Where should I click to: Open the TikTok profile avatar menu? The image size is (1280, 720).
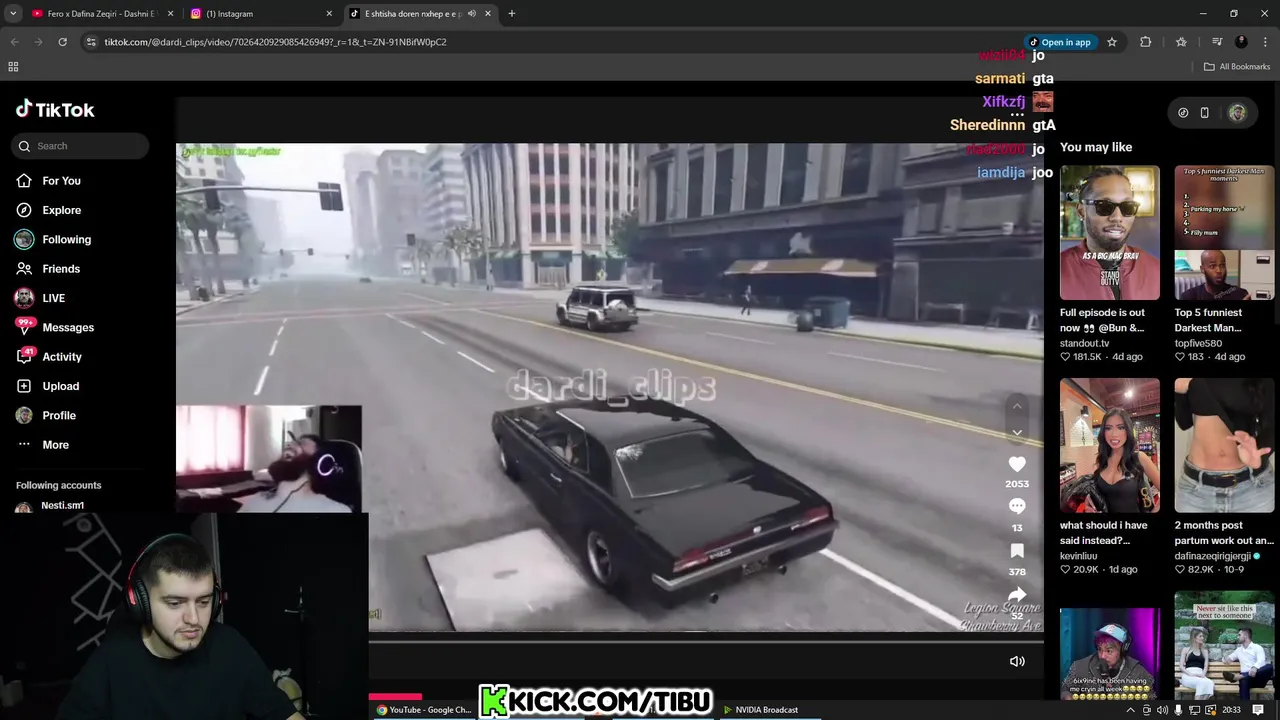coord(1237,113)
